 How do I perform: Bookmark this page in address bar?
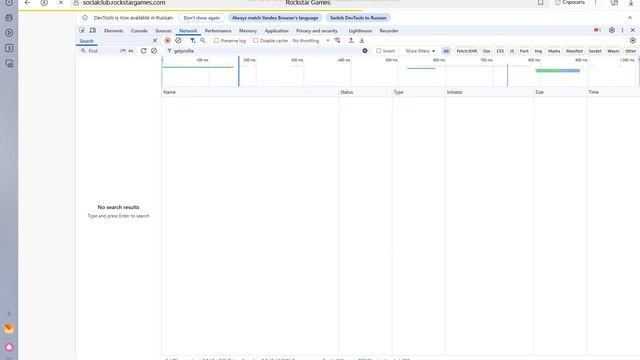point(540,2)
